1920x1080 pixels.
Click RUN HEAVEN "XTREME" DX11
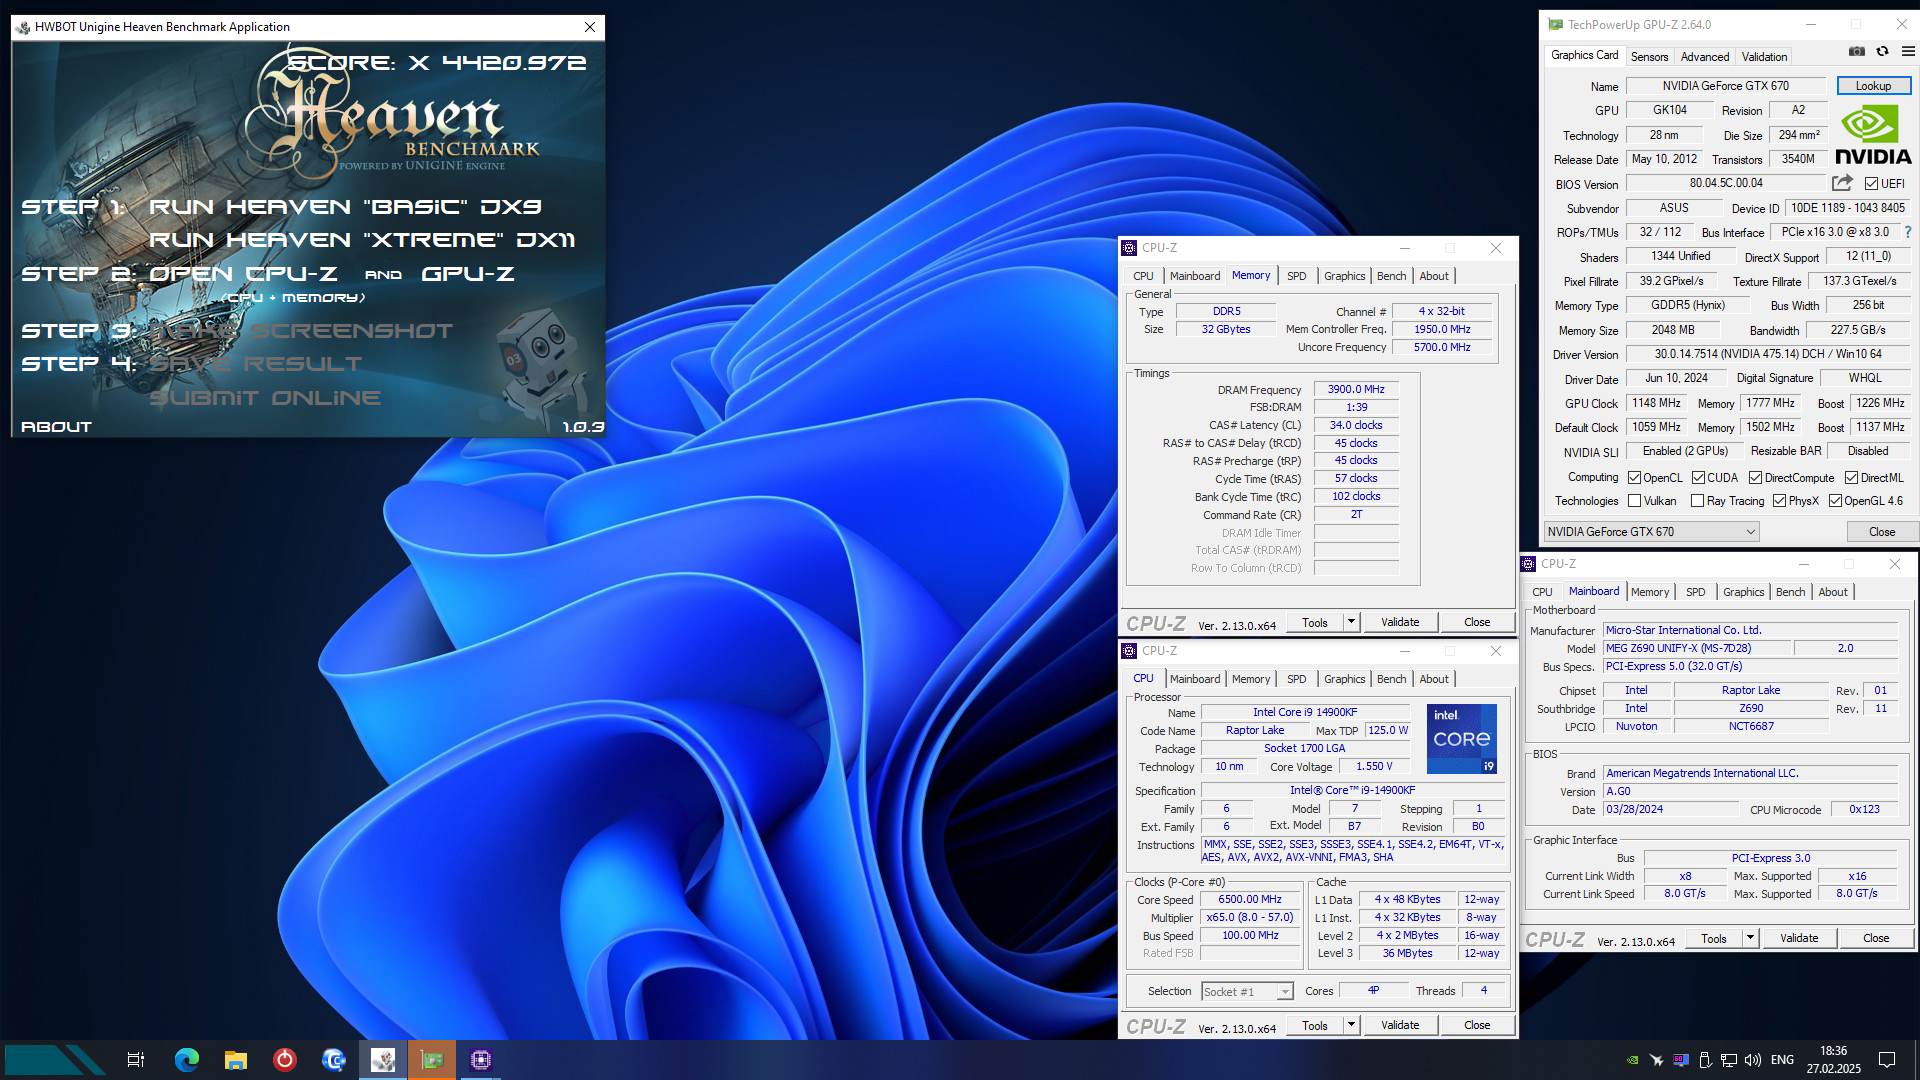click(362, 240)
